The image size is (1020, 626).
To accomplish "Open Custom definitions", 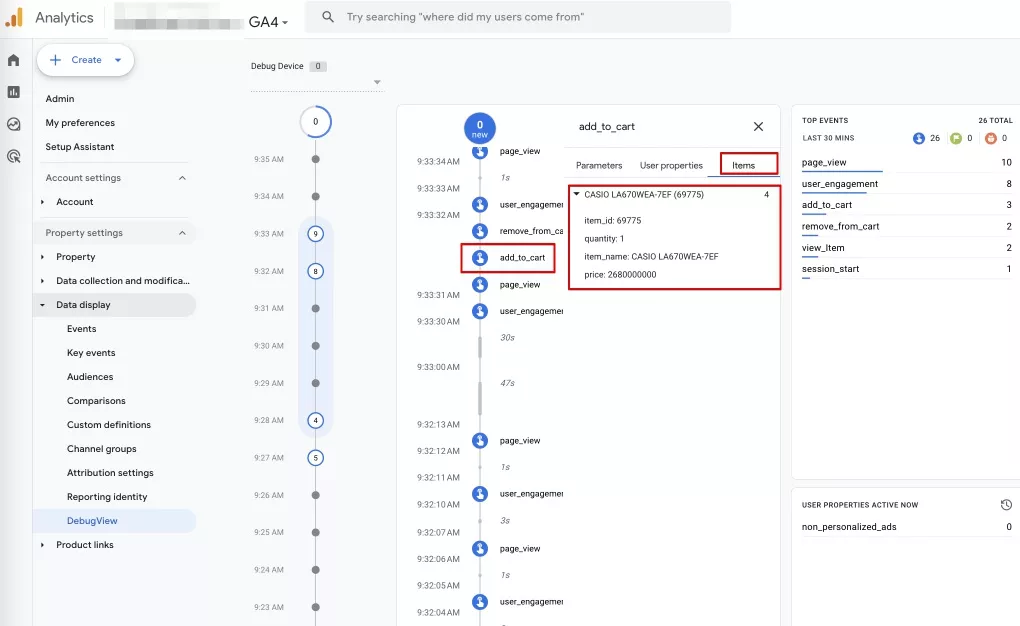I will click(109, 425).
